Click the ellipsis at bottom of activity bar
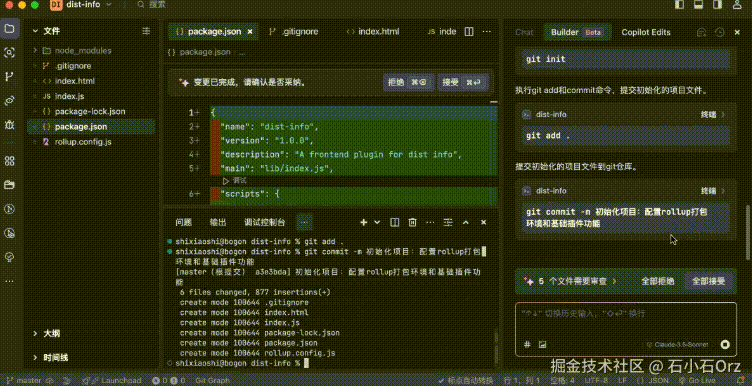Screen dimensions: 752x386 [9, 281]
